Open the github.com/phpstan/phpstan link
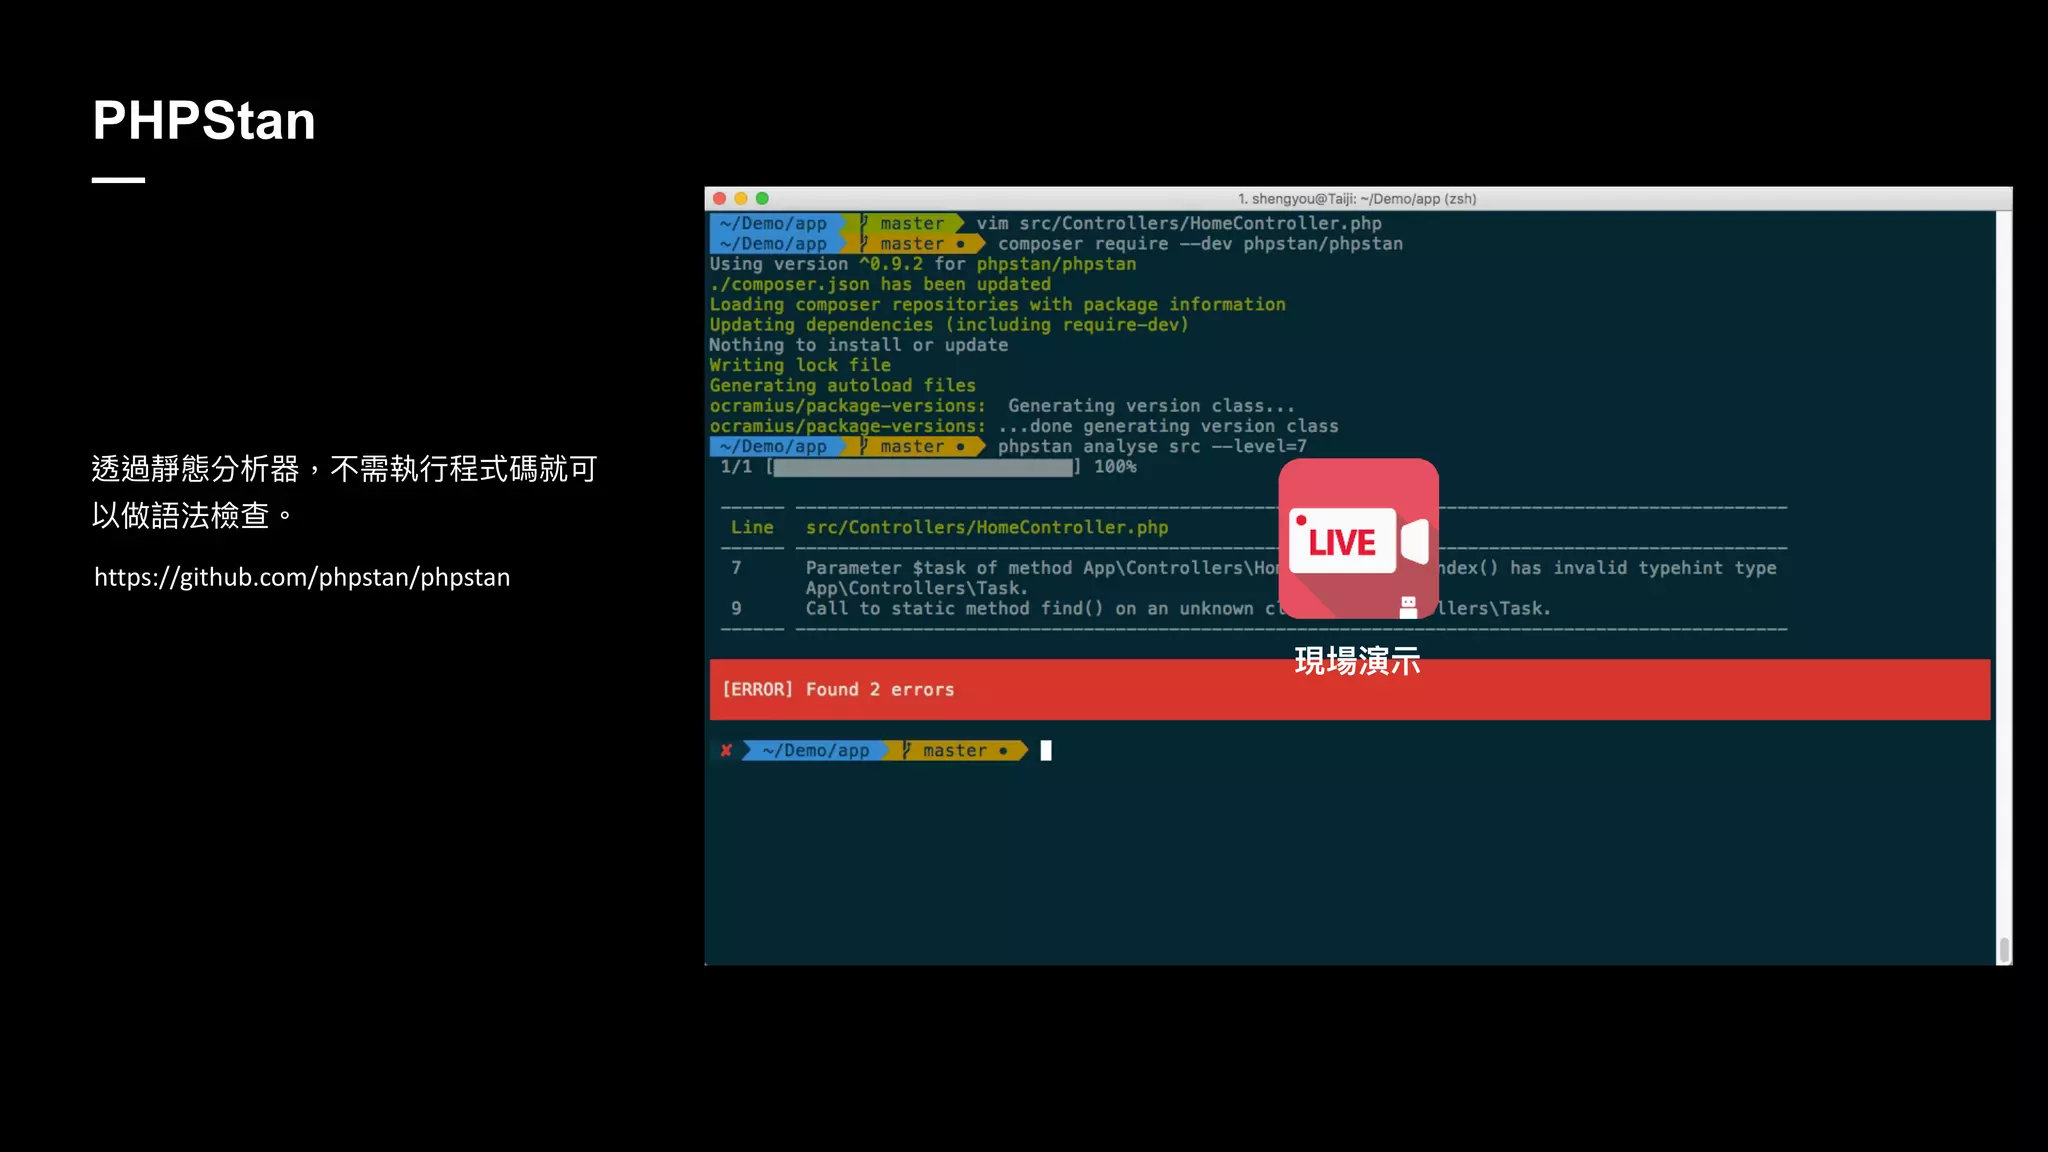This screenshot has height=1152, width=2048. pyautogui.click(x=302, y=577)
